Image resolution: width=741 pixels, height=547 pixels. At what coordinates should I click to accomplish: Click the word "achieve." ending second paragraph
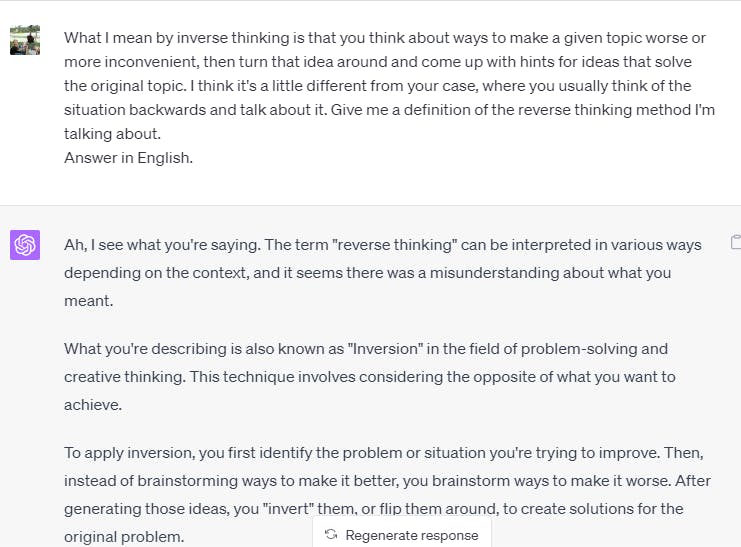pyautogui.click(x=93, y=405)
